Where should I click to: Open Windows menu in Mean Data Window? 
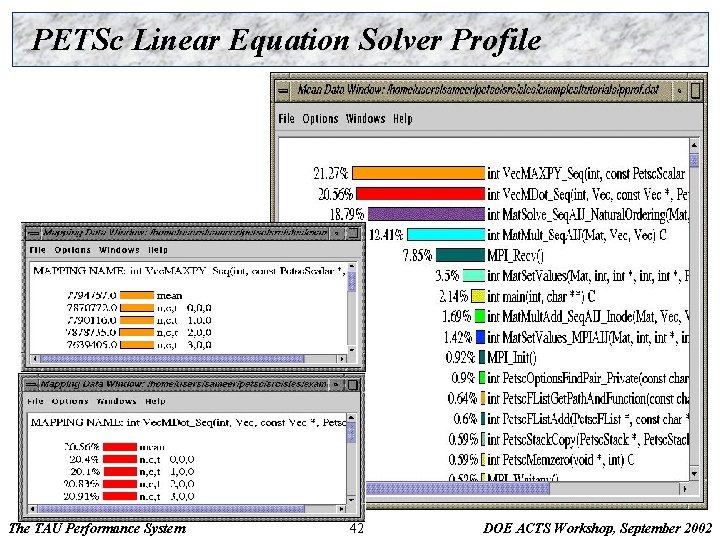tap(366, 119)
